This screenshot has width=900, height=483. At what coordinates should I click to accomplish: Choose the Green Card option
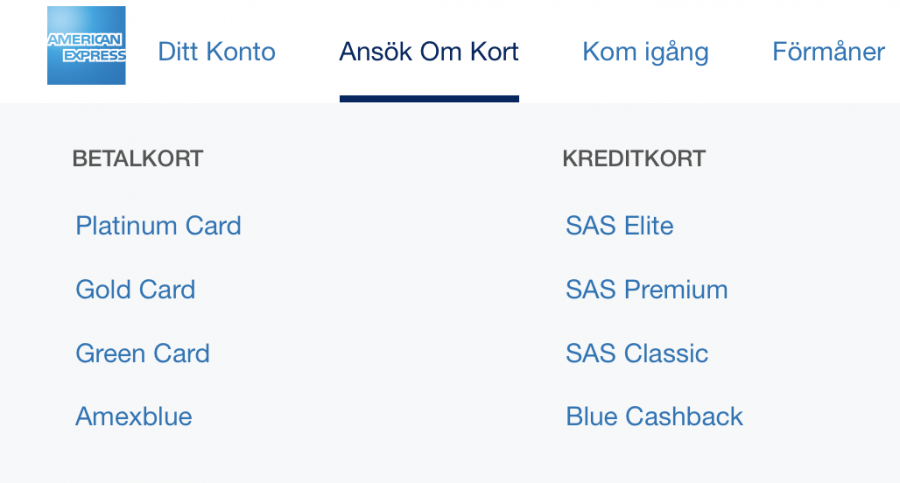pyautogui.click(x=142, y=354)
